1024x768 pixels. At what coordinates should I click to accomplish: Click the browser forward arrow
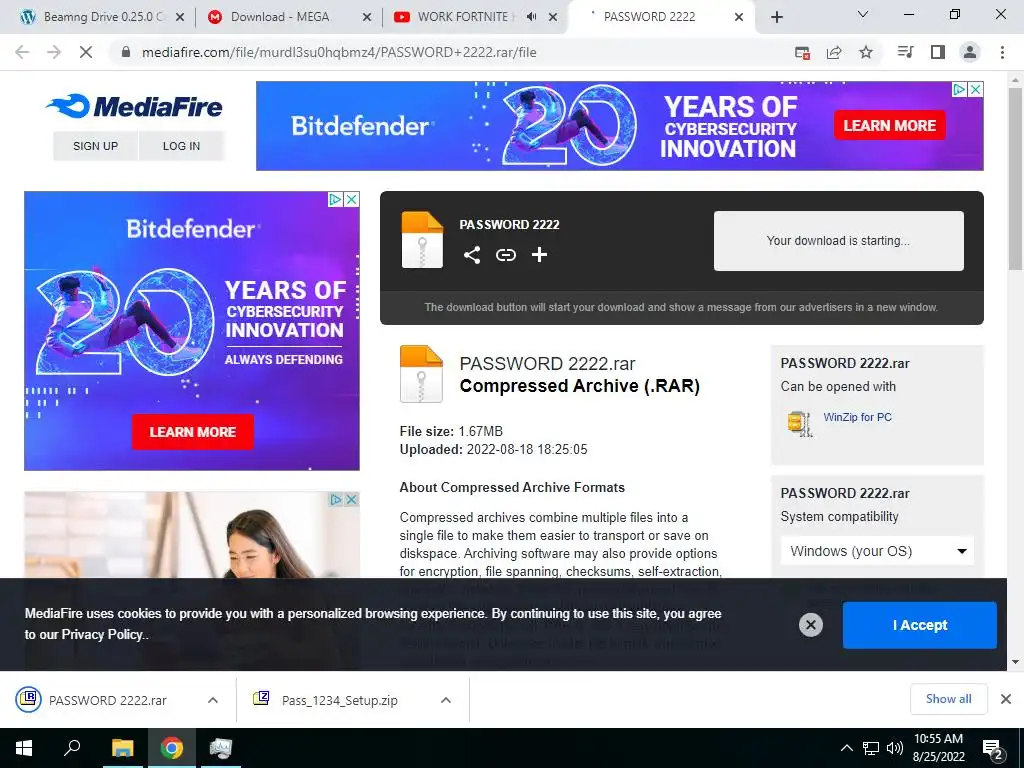[x=54, y=52]
